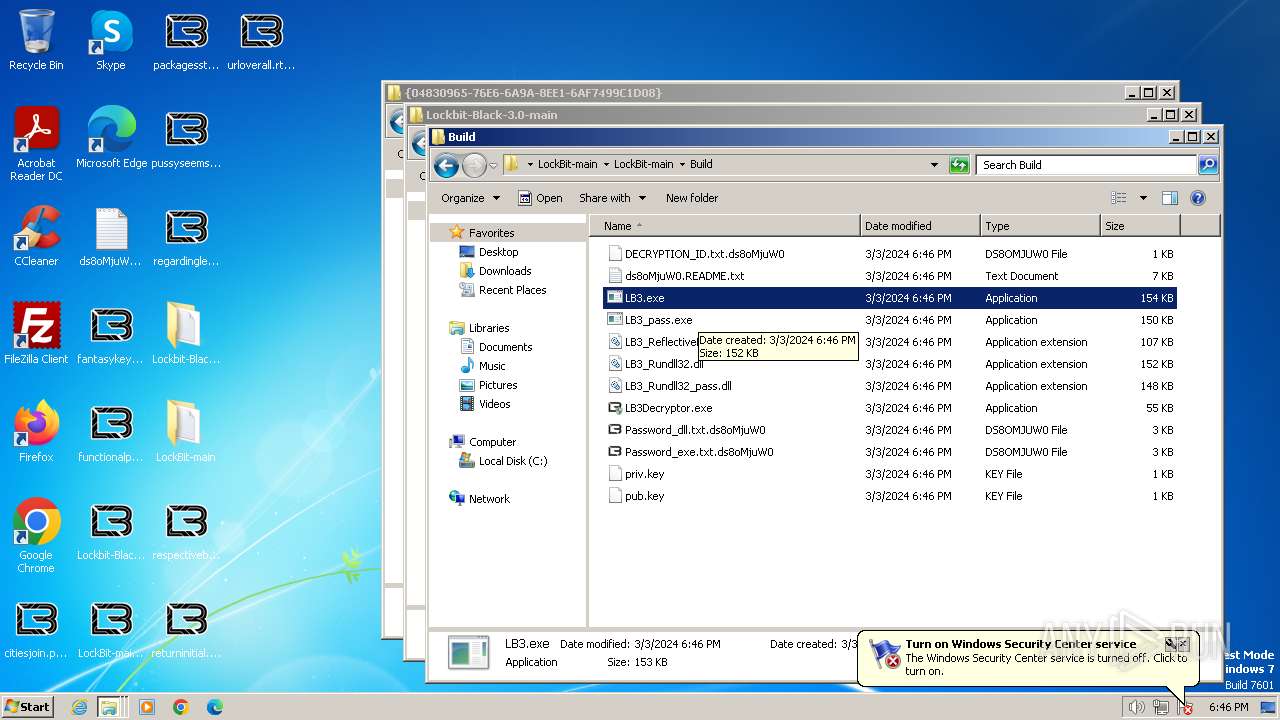Open the Recycle Bin desktop icon
The height and width of the screenshot is (720, 1280).
click(x=36, y=40)
